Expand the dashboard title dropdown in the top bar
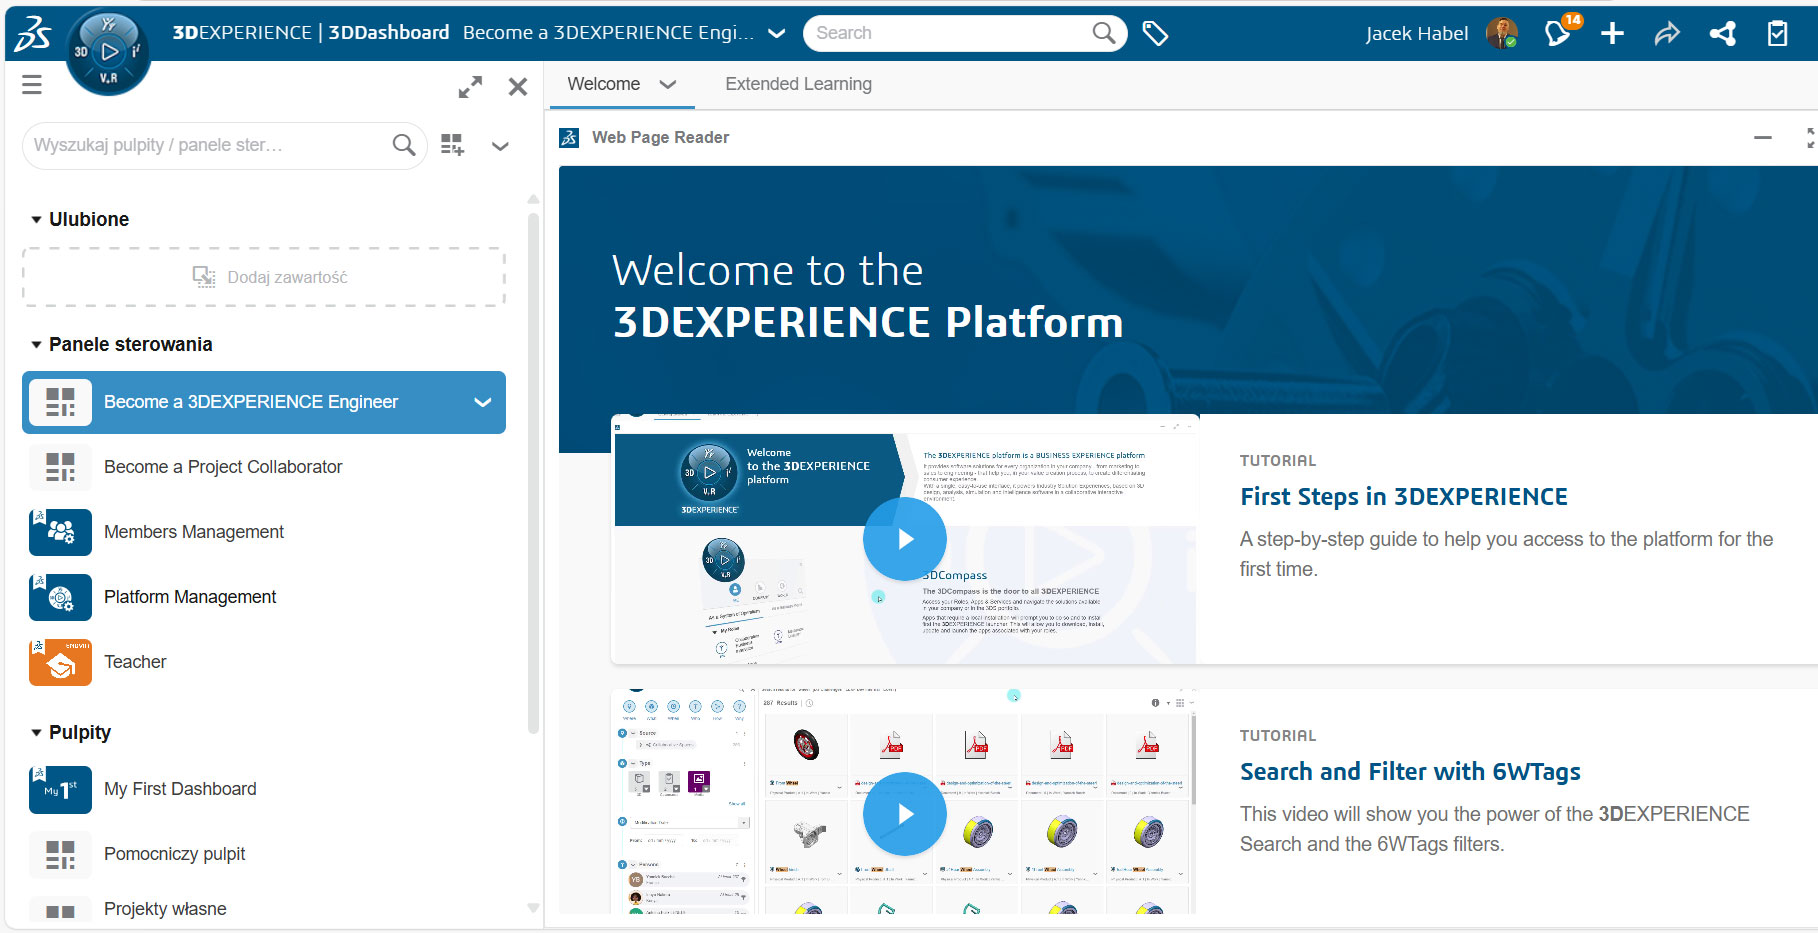The image size is (1818, 933). tap(776, 33)
